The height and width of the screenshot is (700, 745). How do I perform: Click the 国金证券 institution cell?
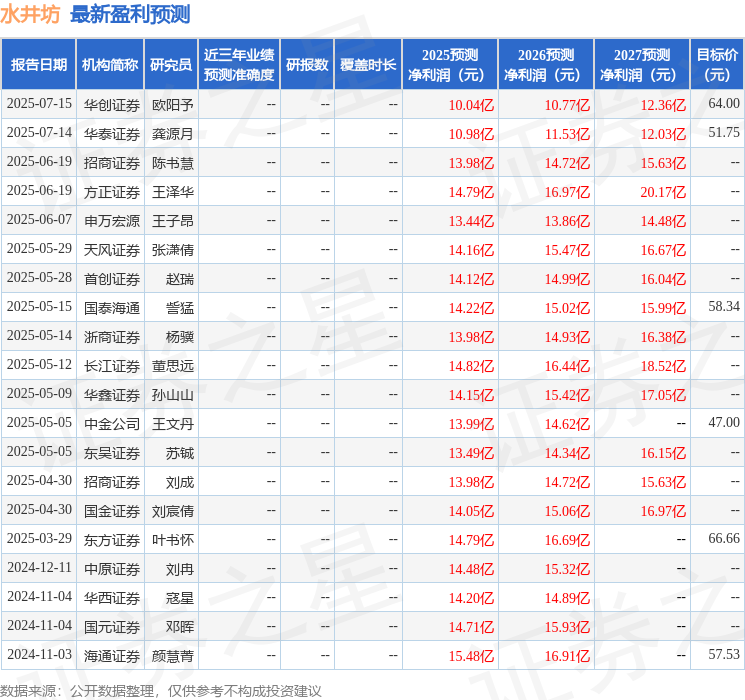click(112, 510)
